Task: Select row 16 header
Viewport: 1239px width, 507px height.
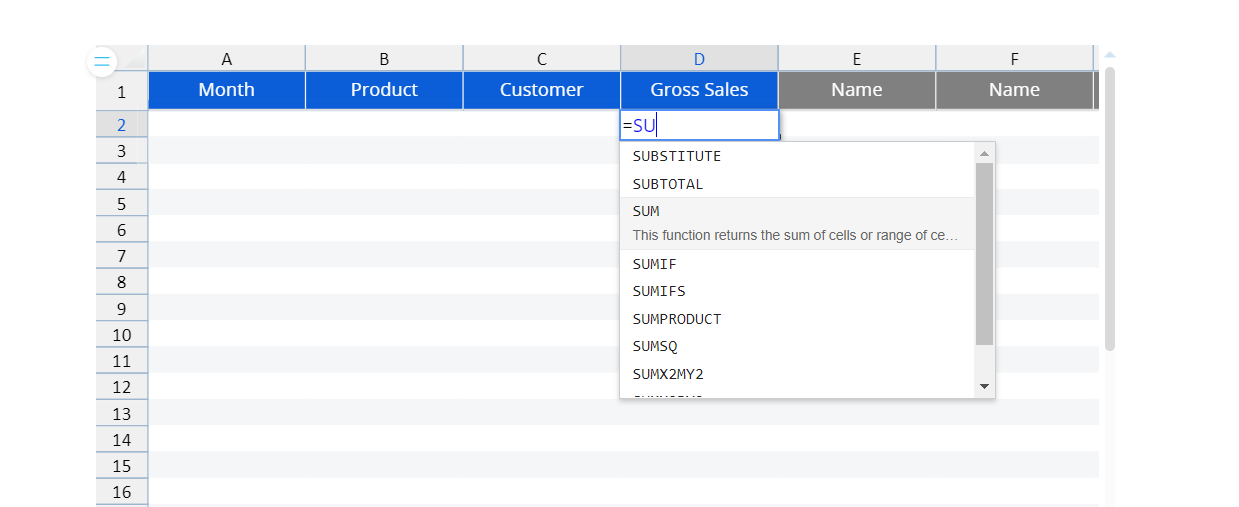Action: tap(122, 492)
